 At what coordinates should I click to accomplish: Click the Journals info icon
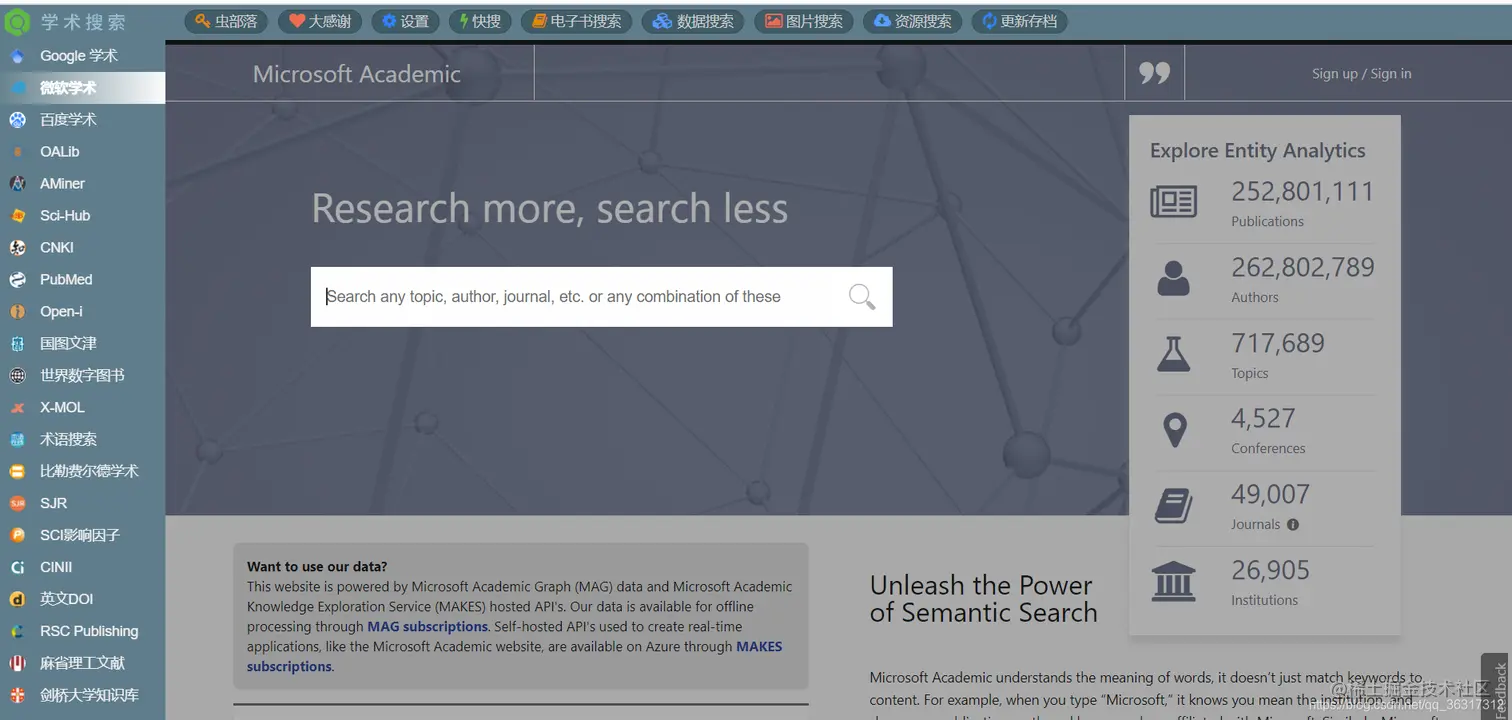point(1293,525)
